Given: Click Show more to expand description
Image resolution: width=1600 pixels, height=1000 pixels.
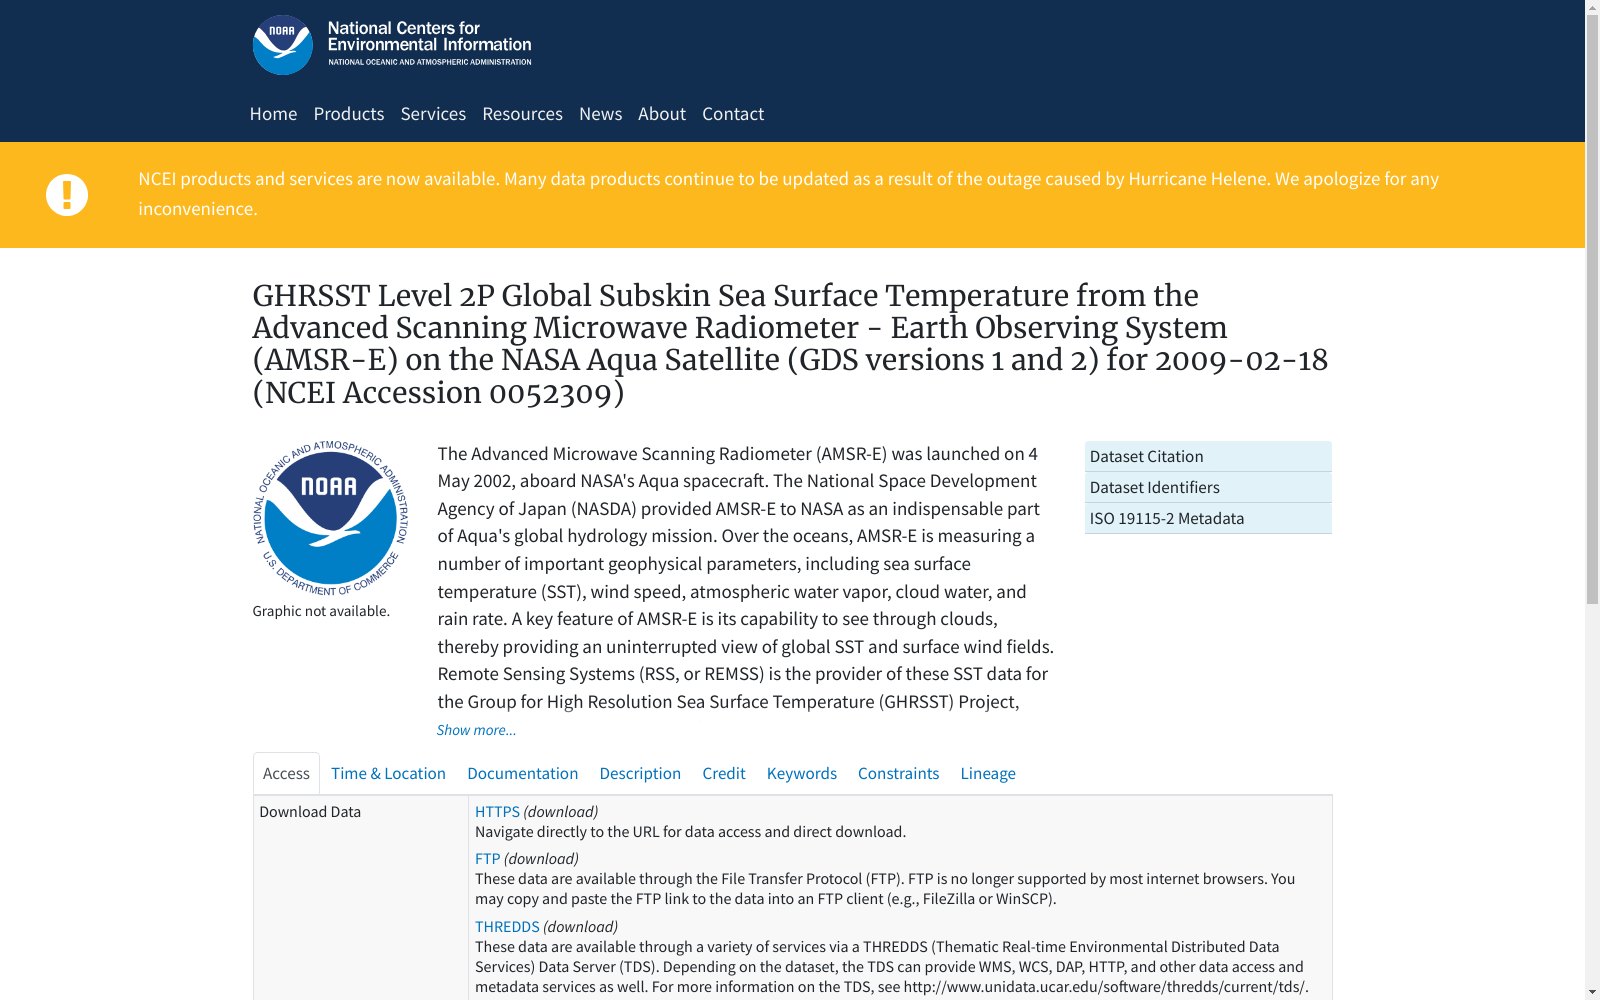Looking at the screenshot, I should [x=476, y=730].
